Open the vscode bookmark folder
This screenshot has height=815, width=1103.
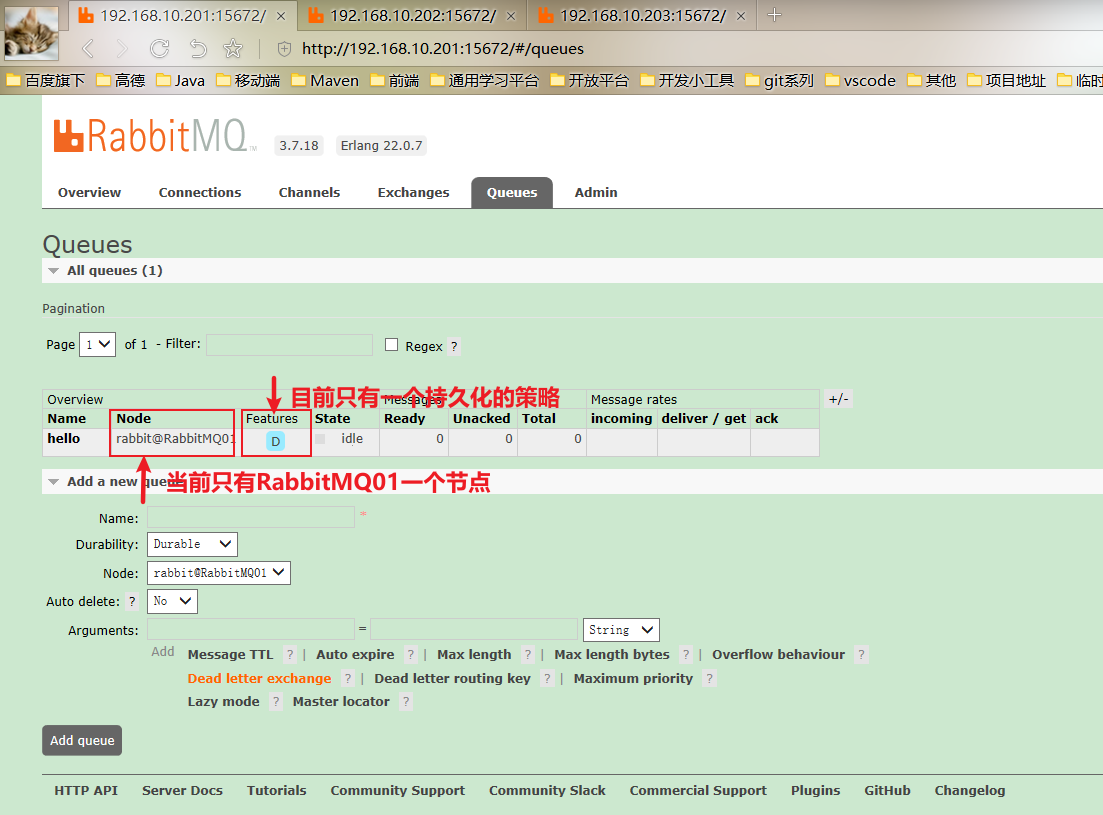860,80
